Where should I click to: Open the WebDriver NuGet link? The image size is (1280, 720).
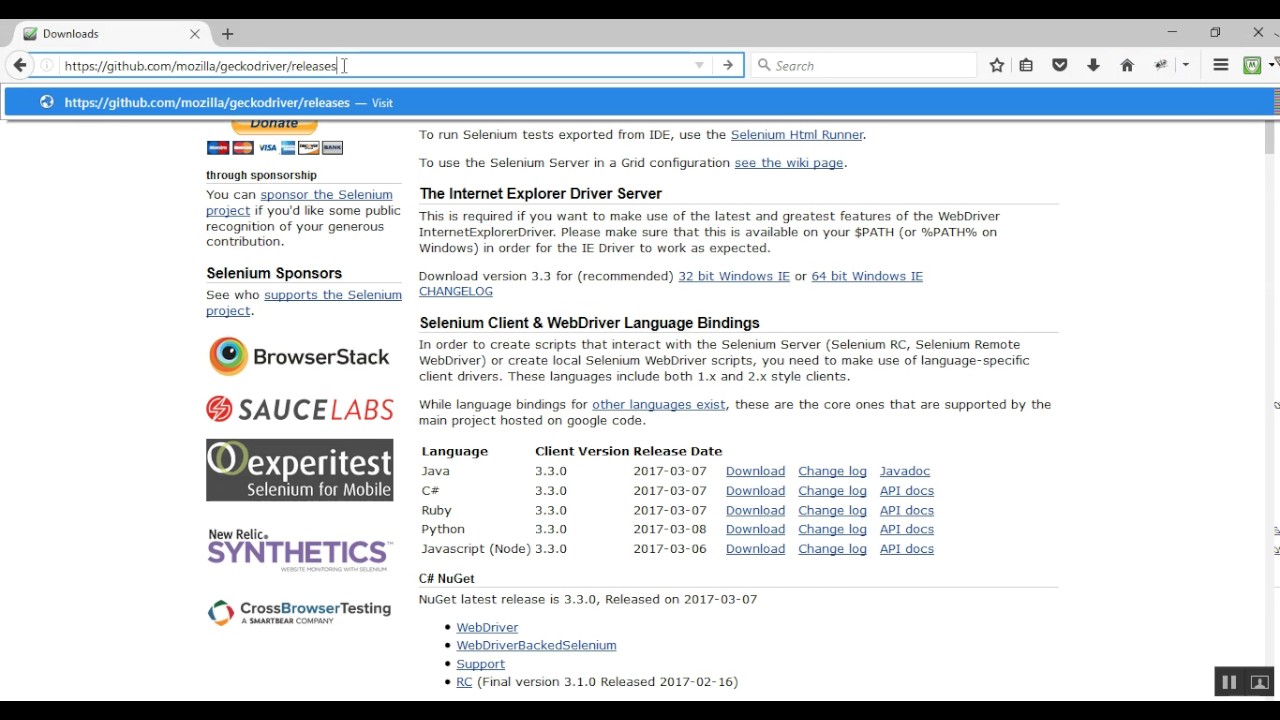pyautogui.click(x=487, y=627)
